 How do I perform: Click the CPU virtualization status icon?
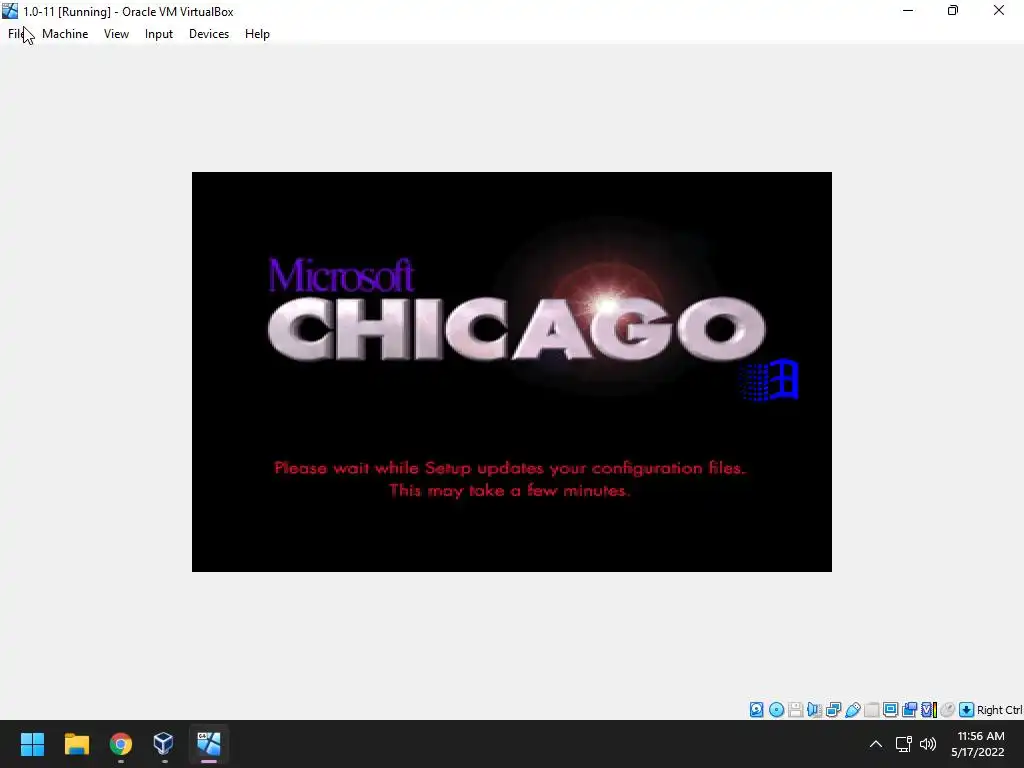pos(929,710)
